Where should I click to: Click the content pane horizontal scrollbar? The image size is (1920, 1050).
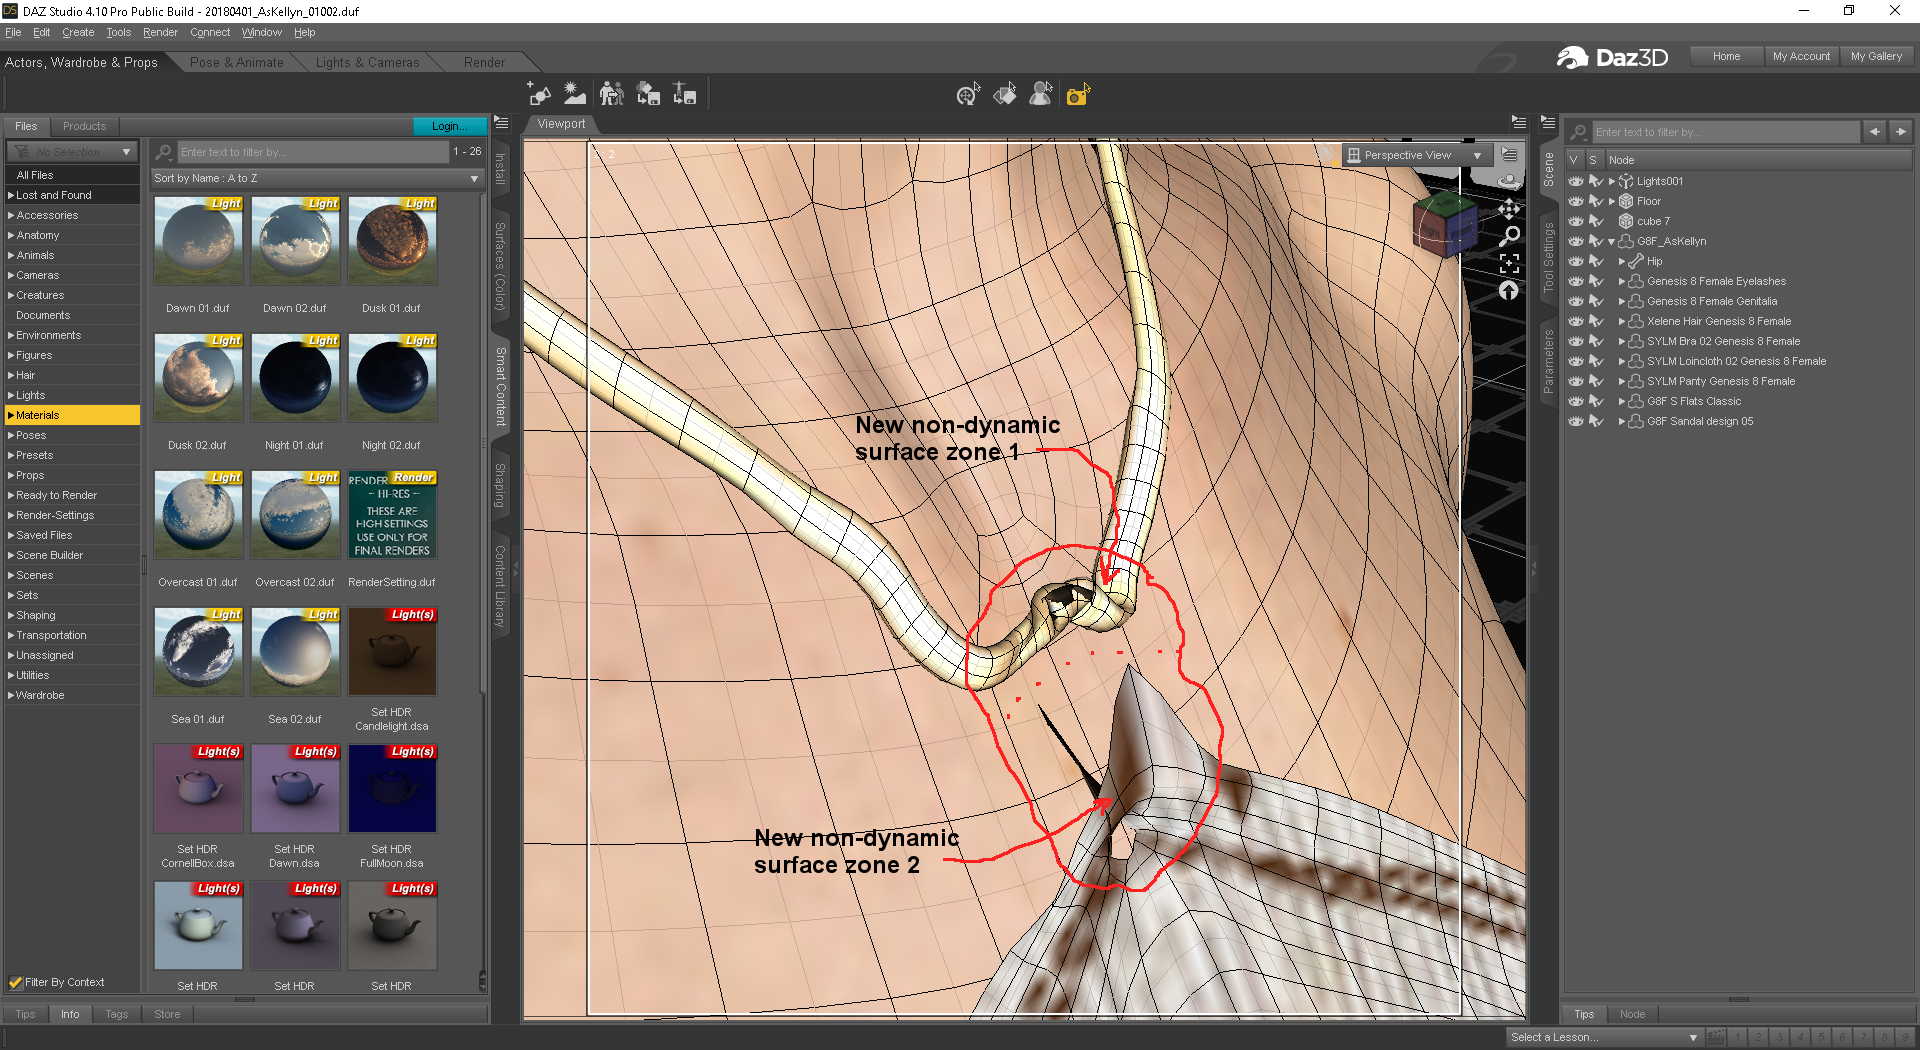[x=245, y=999]
